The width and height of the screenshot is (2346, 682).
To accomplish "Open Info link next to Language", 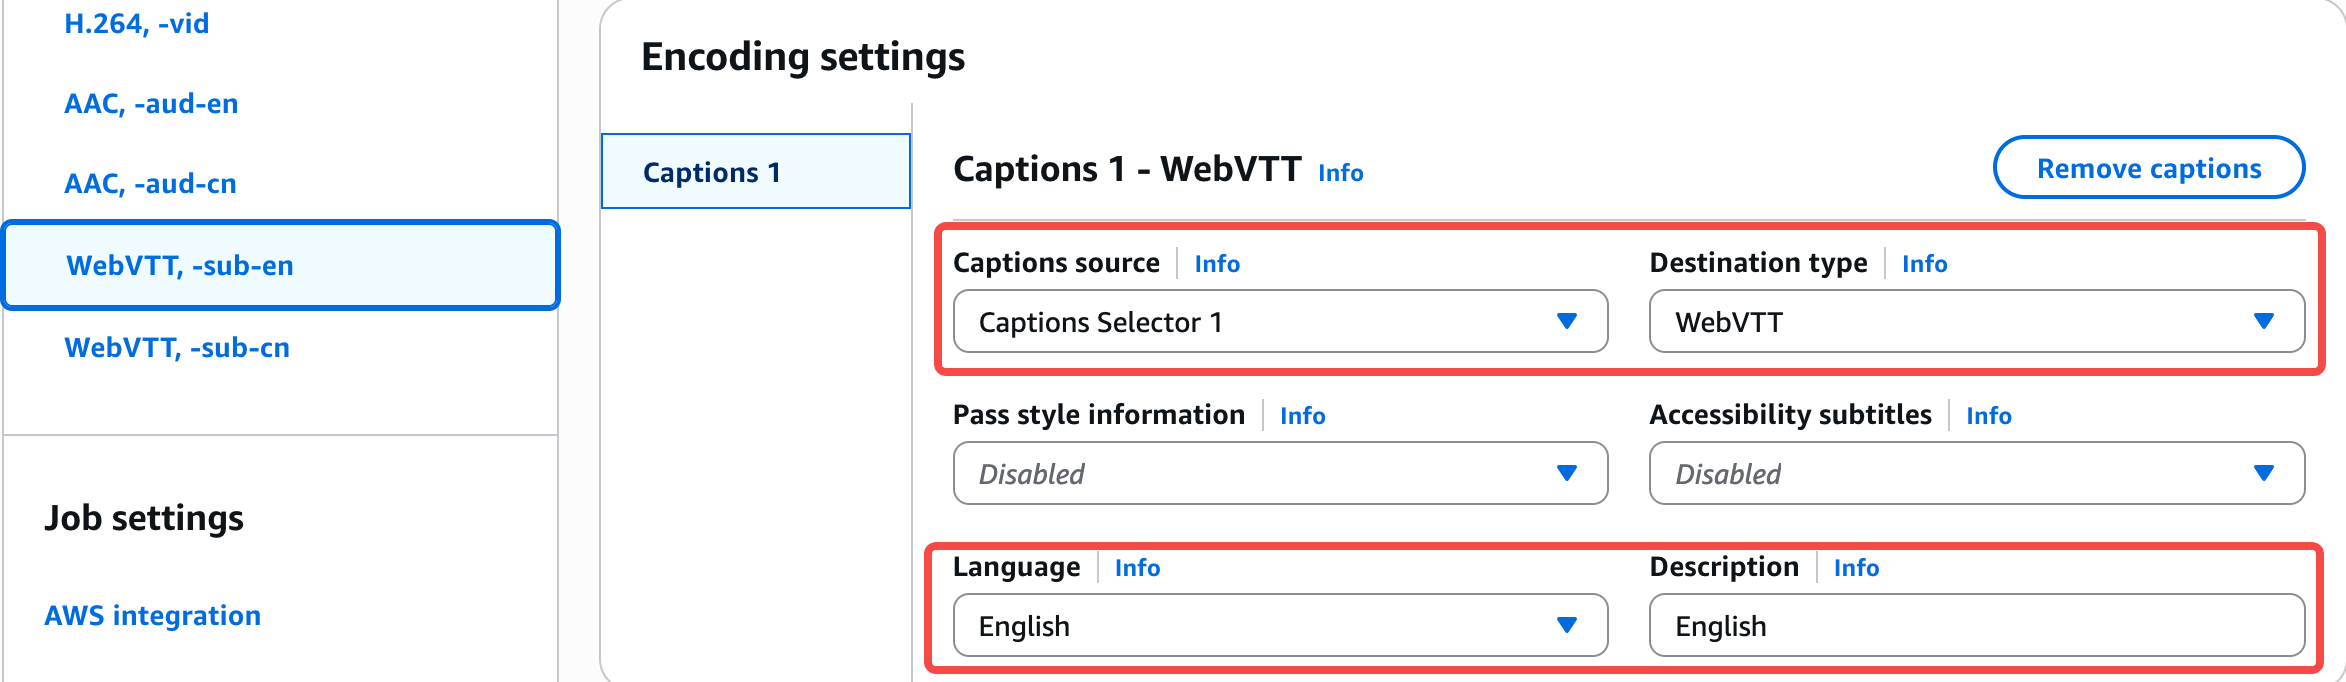I will [1137, 568].
